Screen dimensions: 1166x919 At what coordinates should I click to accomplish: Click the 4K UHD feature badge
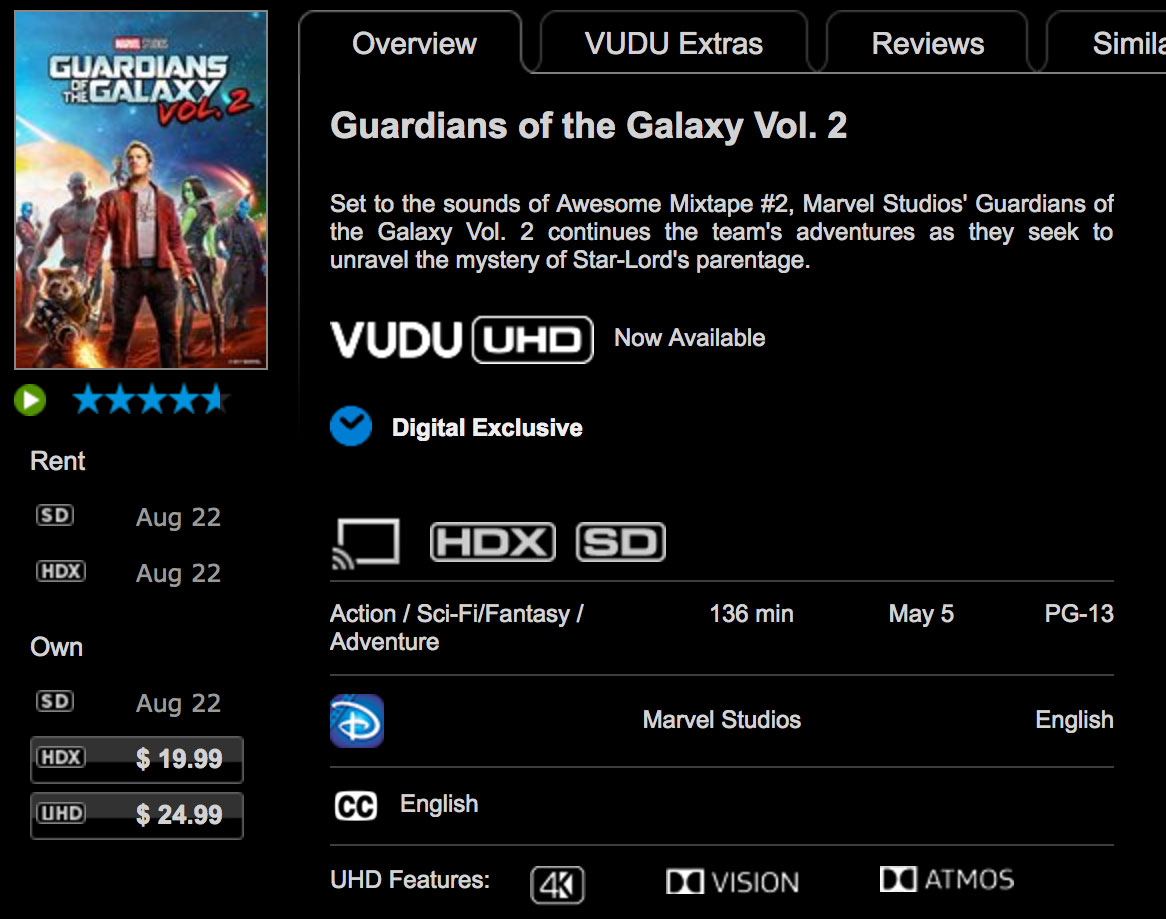pyautogui.click(x=558, y=885)
